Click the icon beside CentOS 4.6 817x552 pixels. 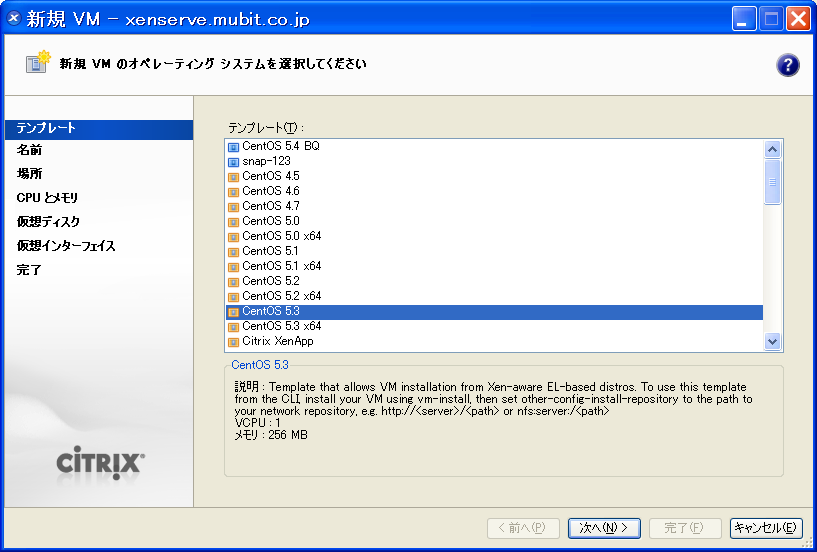pyautogui.click(x=233, y=192)
